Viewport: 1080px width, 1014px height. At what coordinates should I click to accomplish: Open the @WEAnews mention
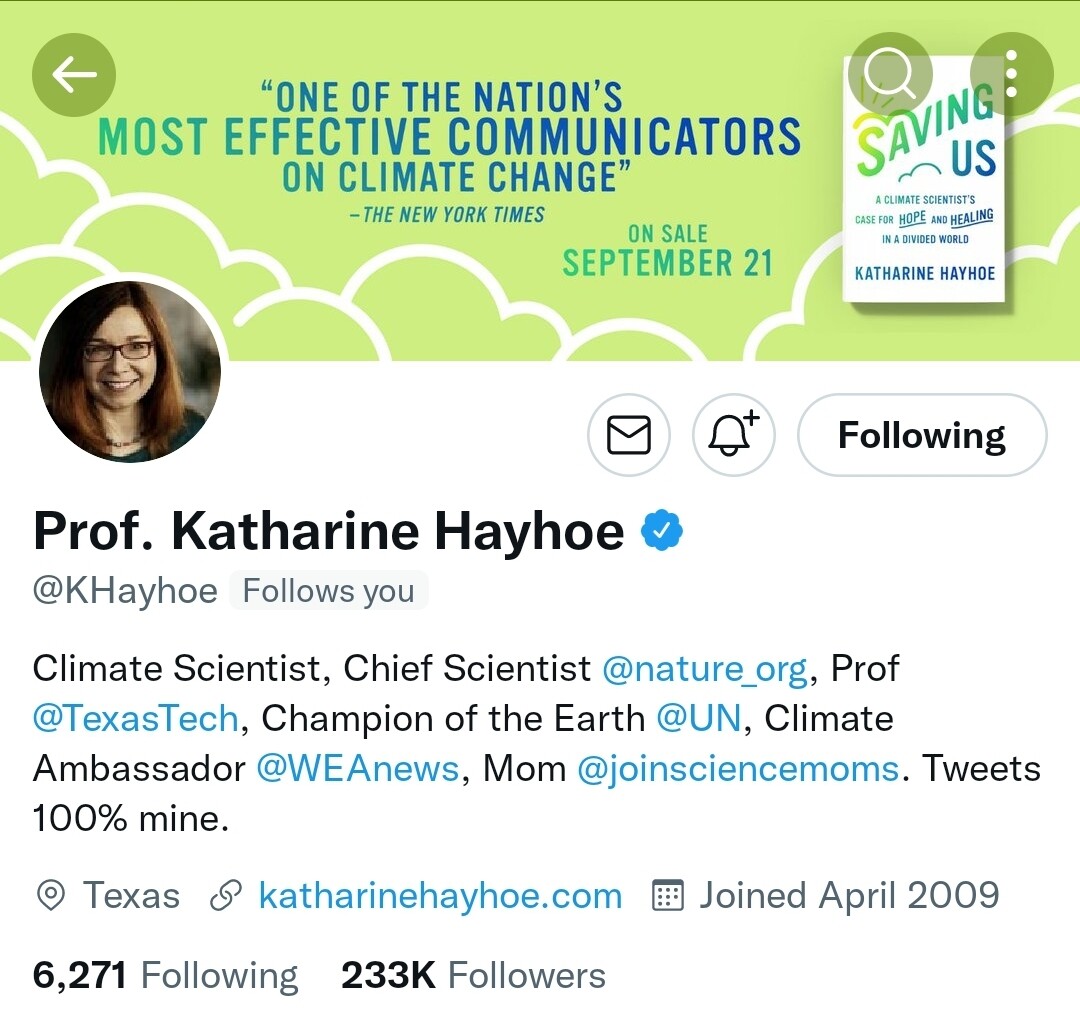(x=357, y=768)
